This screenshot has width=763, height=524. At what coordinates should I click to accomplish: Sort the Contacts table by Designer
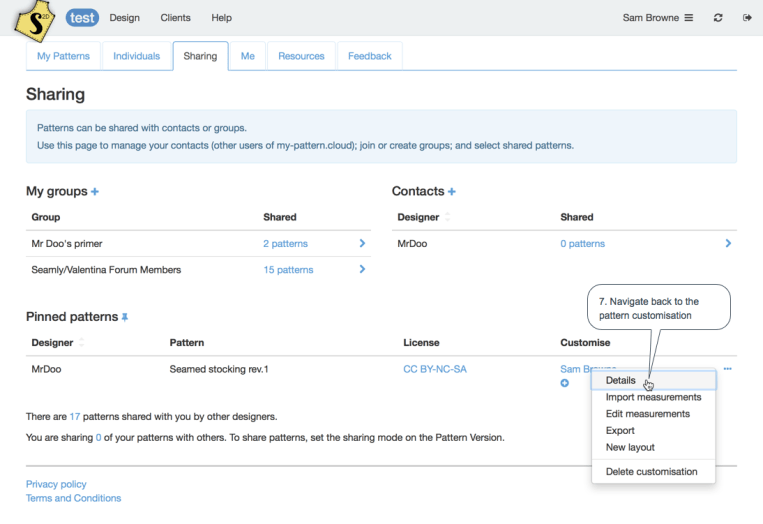pos(448,217)
